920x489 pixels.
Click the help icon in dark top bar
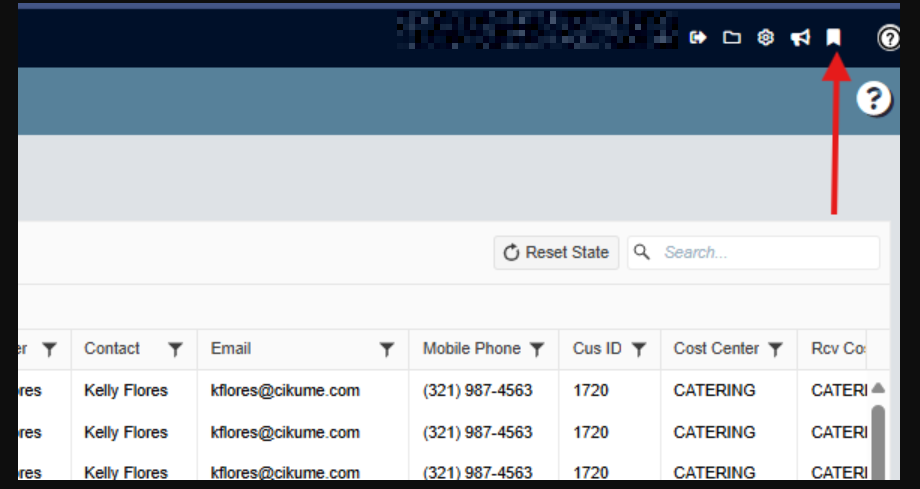(889, 38)
